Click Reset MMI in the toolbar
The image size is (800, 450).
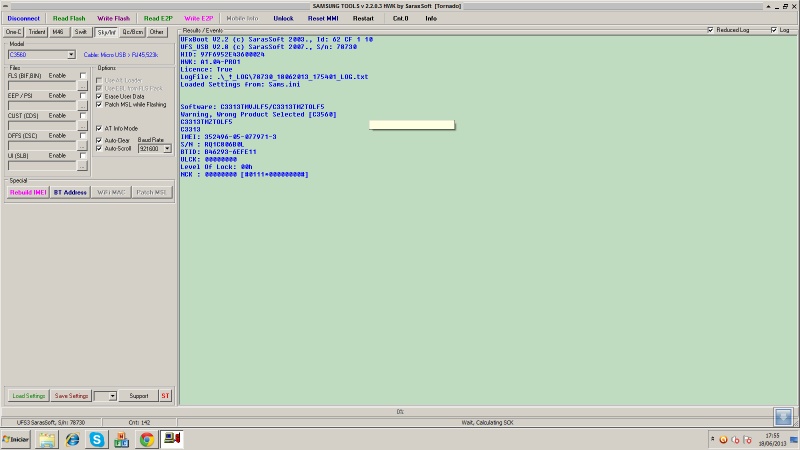click(323, 18)
